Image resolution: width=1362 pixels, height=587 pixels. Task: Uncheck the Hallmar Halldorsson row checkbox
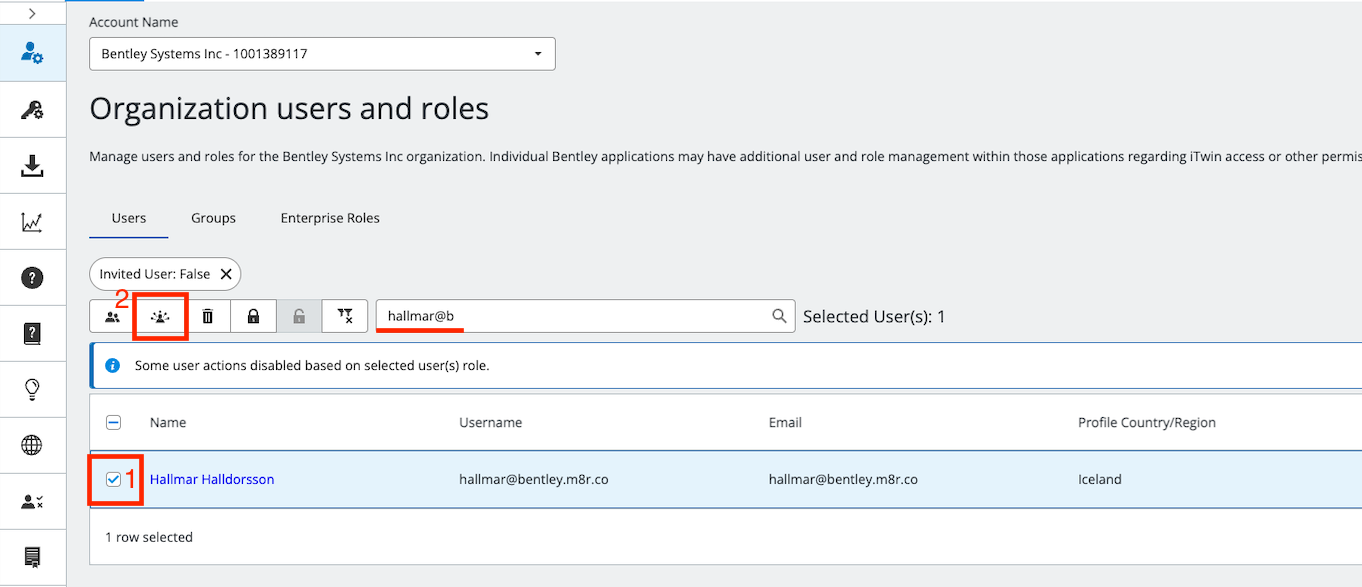coord(114,480)
